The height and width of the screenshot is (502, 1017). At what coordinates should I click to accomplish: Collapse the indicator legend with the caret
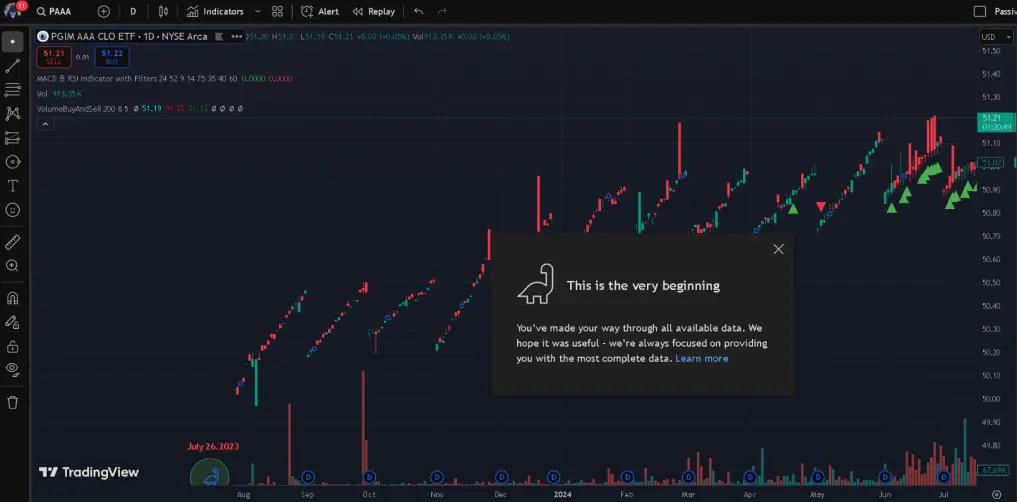tap(45, 124)
